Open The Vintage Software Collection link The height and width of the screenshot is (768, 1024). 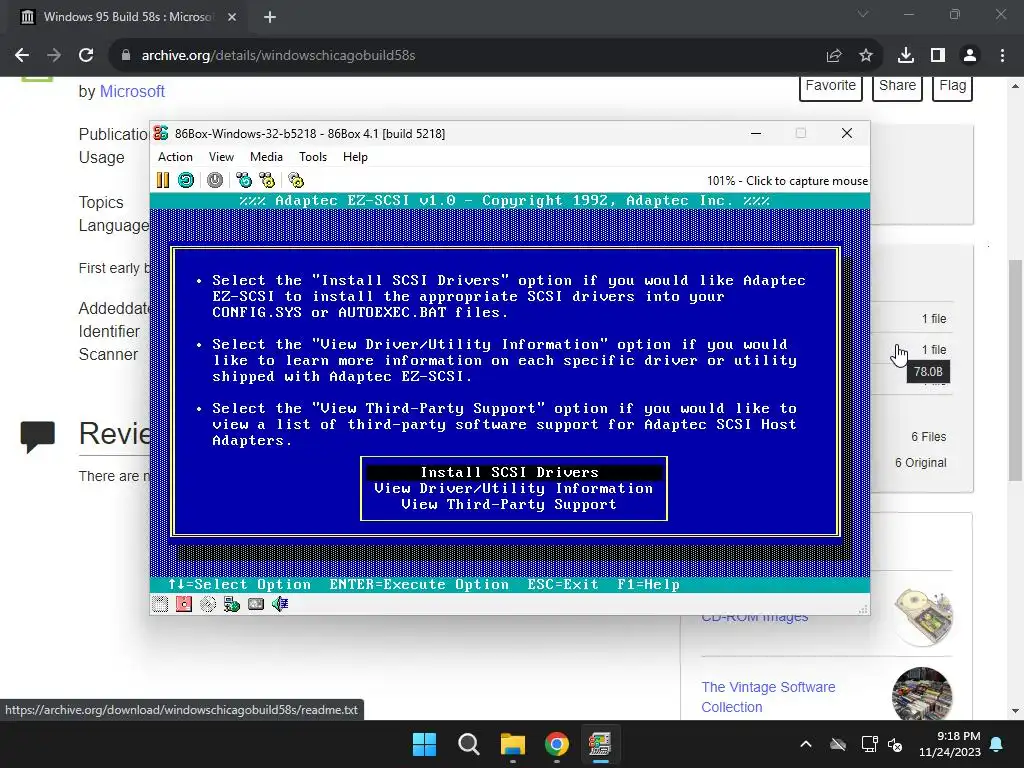point(768,697)
